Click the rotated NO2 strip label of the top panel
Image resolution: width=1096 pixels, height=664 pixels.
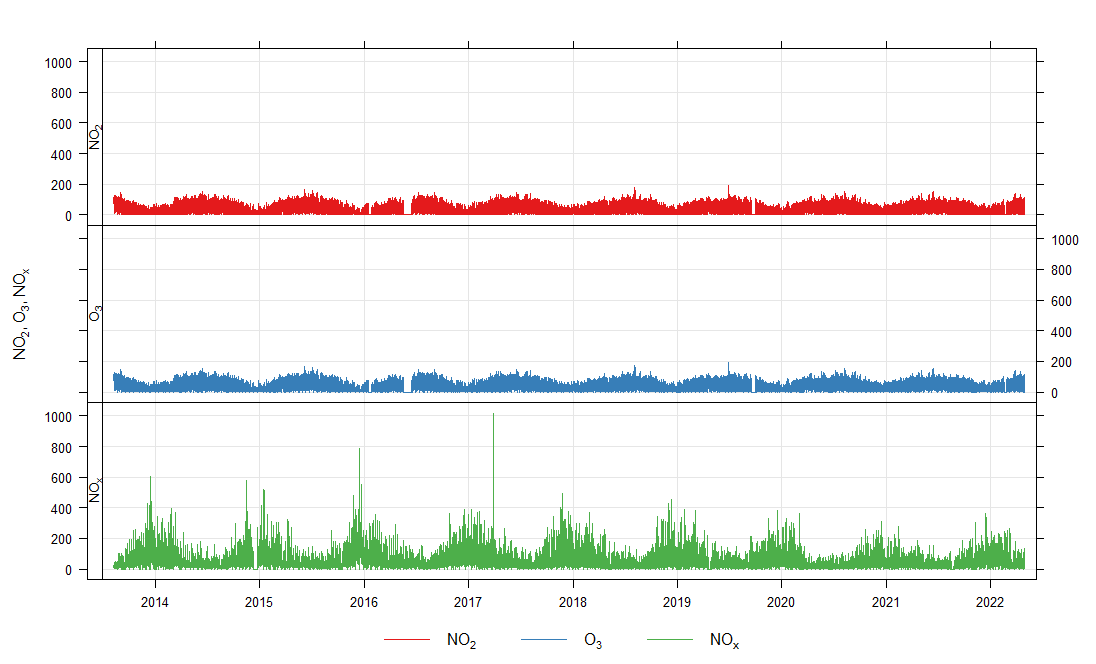95,136
